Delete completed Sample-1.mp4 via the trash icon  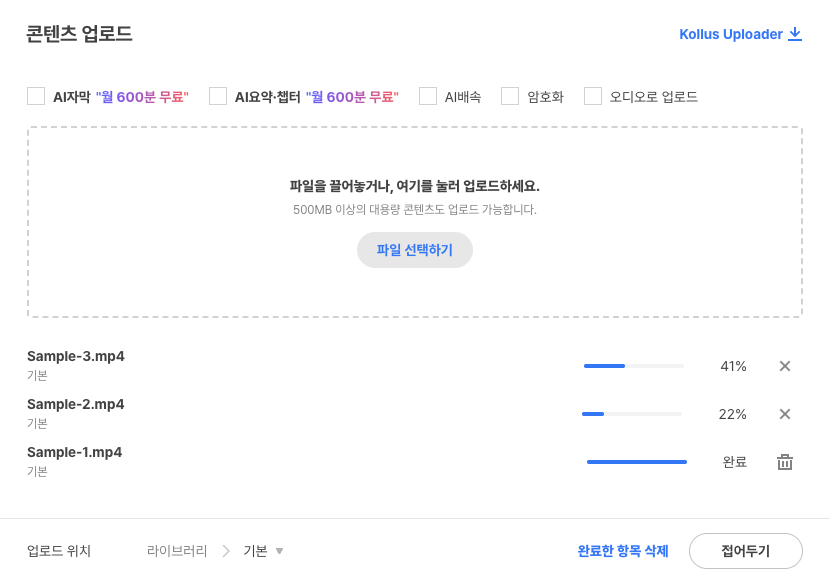click(x=785, y=462)
